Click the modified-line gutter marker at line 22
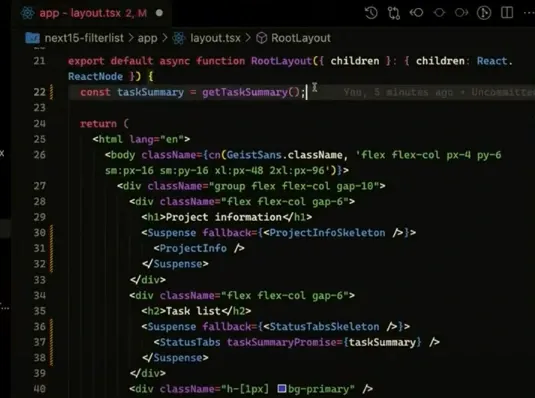 pyautogui.click(x=52, y=92)
